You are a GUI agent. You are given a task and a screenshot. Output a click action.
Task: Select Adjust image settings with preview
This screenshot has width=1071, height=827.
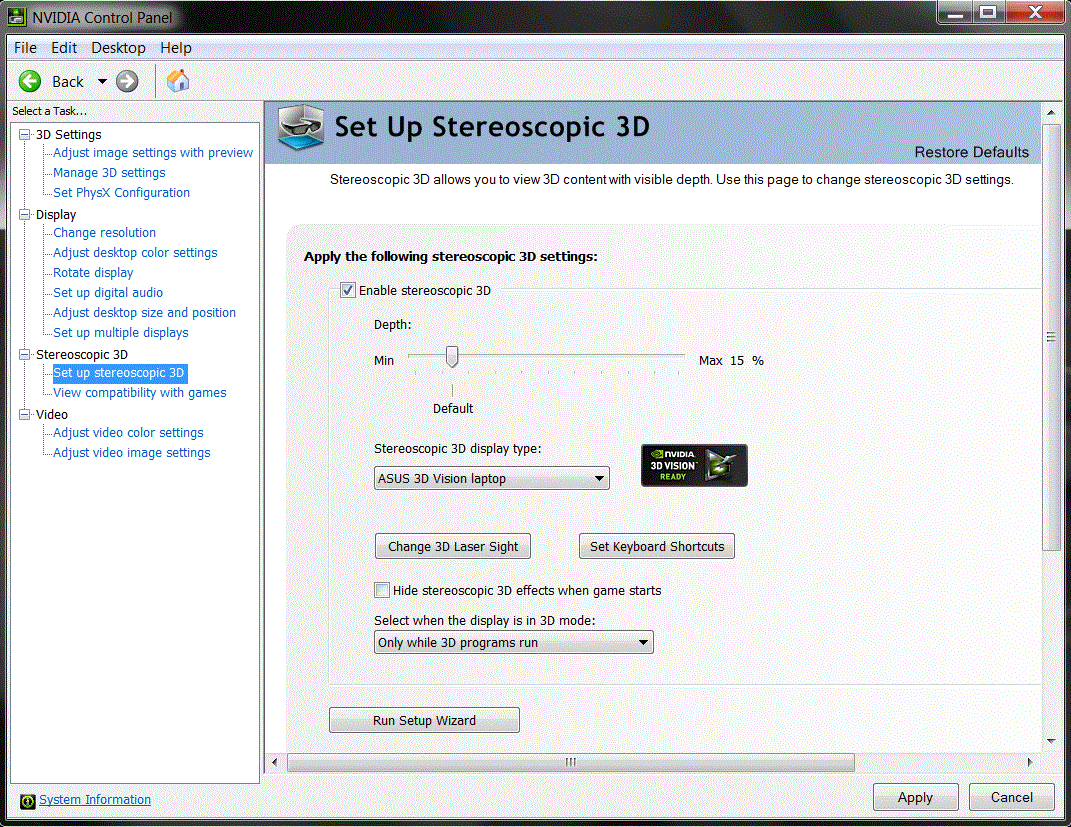[x=153, y=153]
